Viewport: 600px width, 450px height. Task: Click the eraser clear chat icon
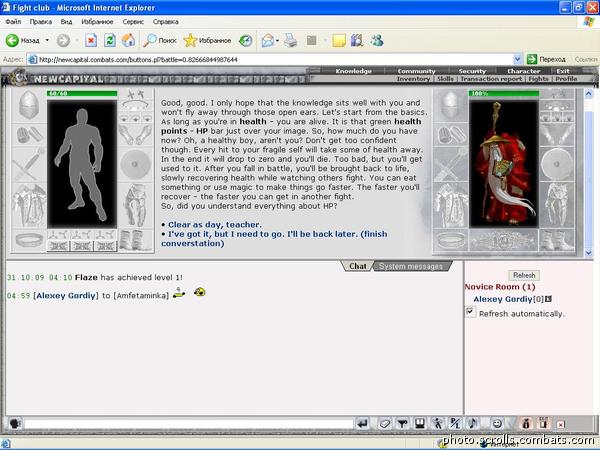[385, 423]
